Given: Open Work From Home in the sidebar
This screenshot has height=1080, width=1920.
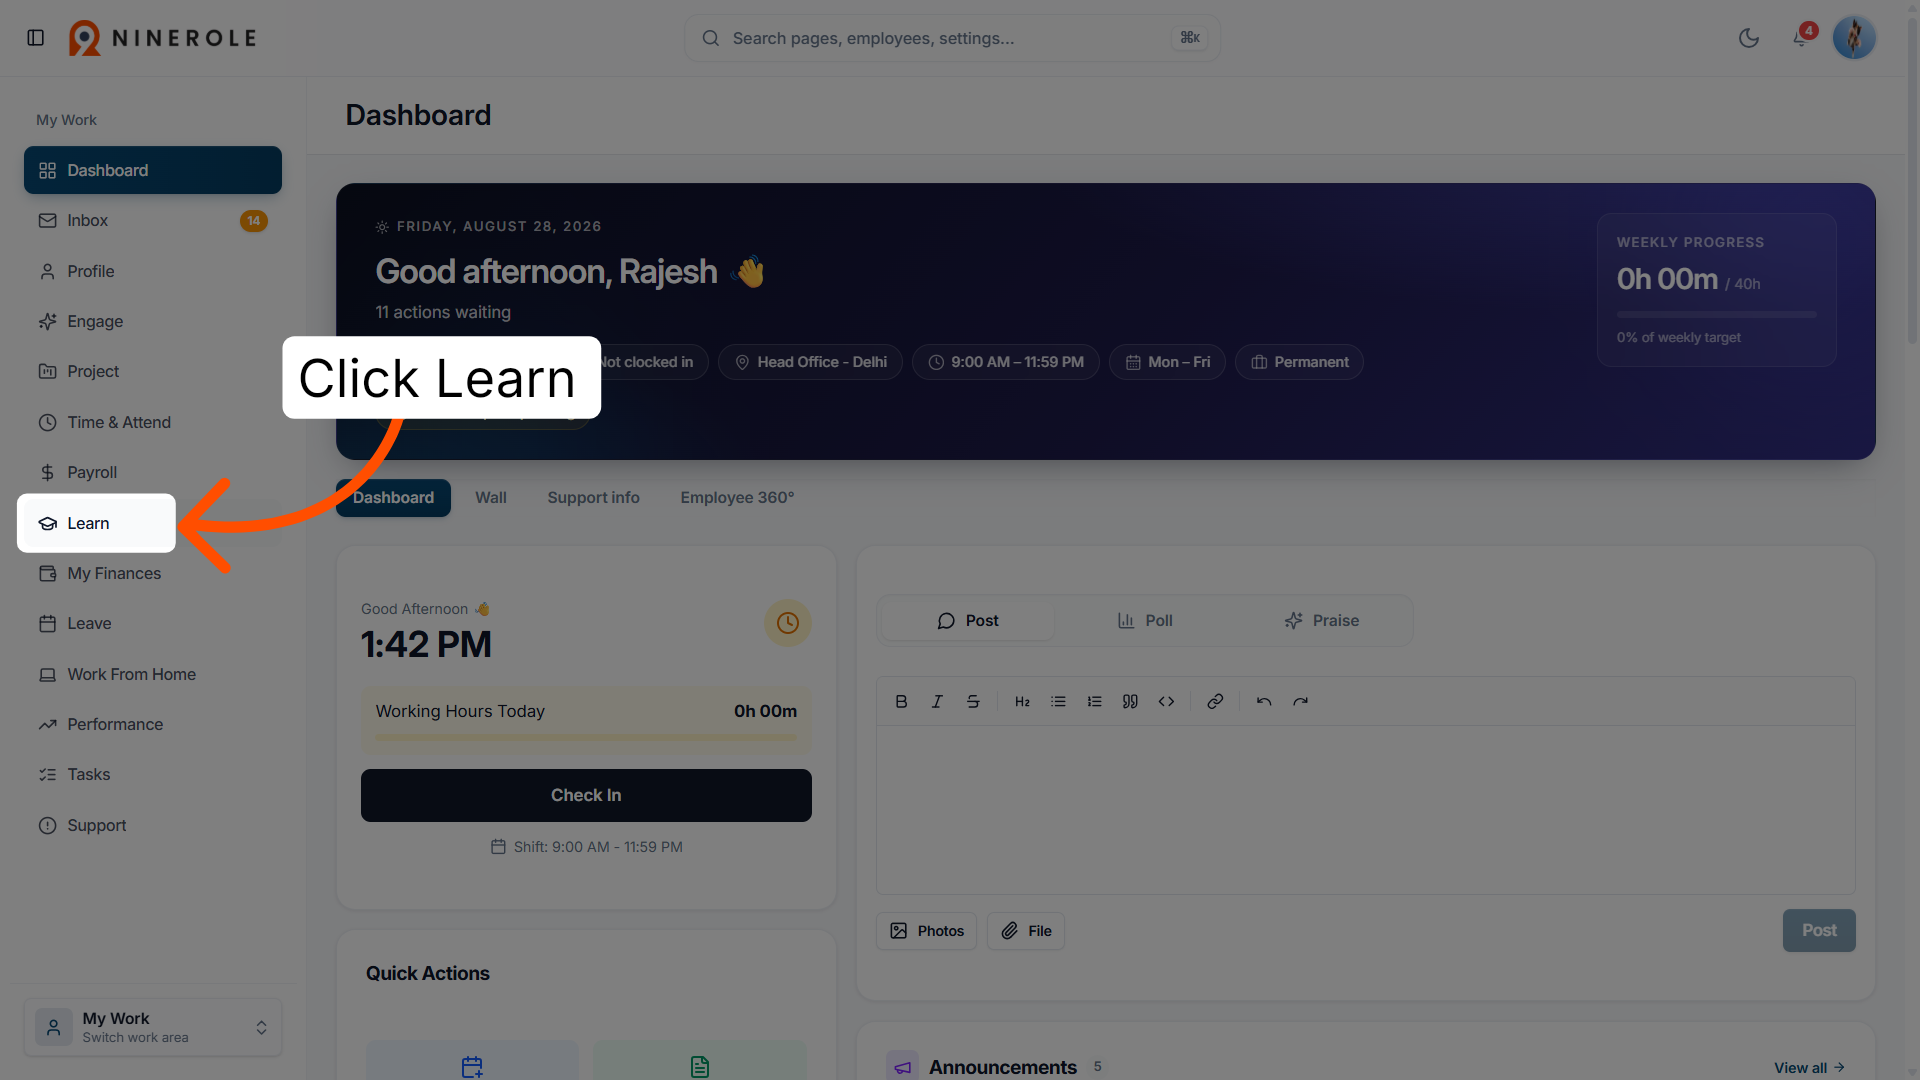Looking at the screenshot, I should 153,674.
